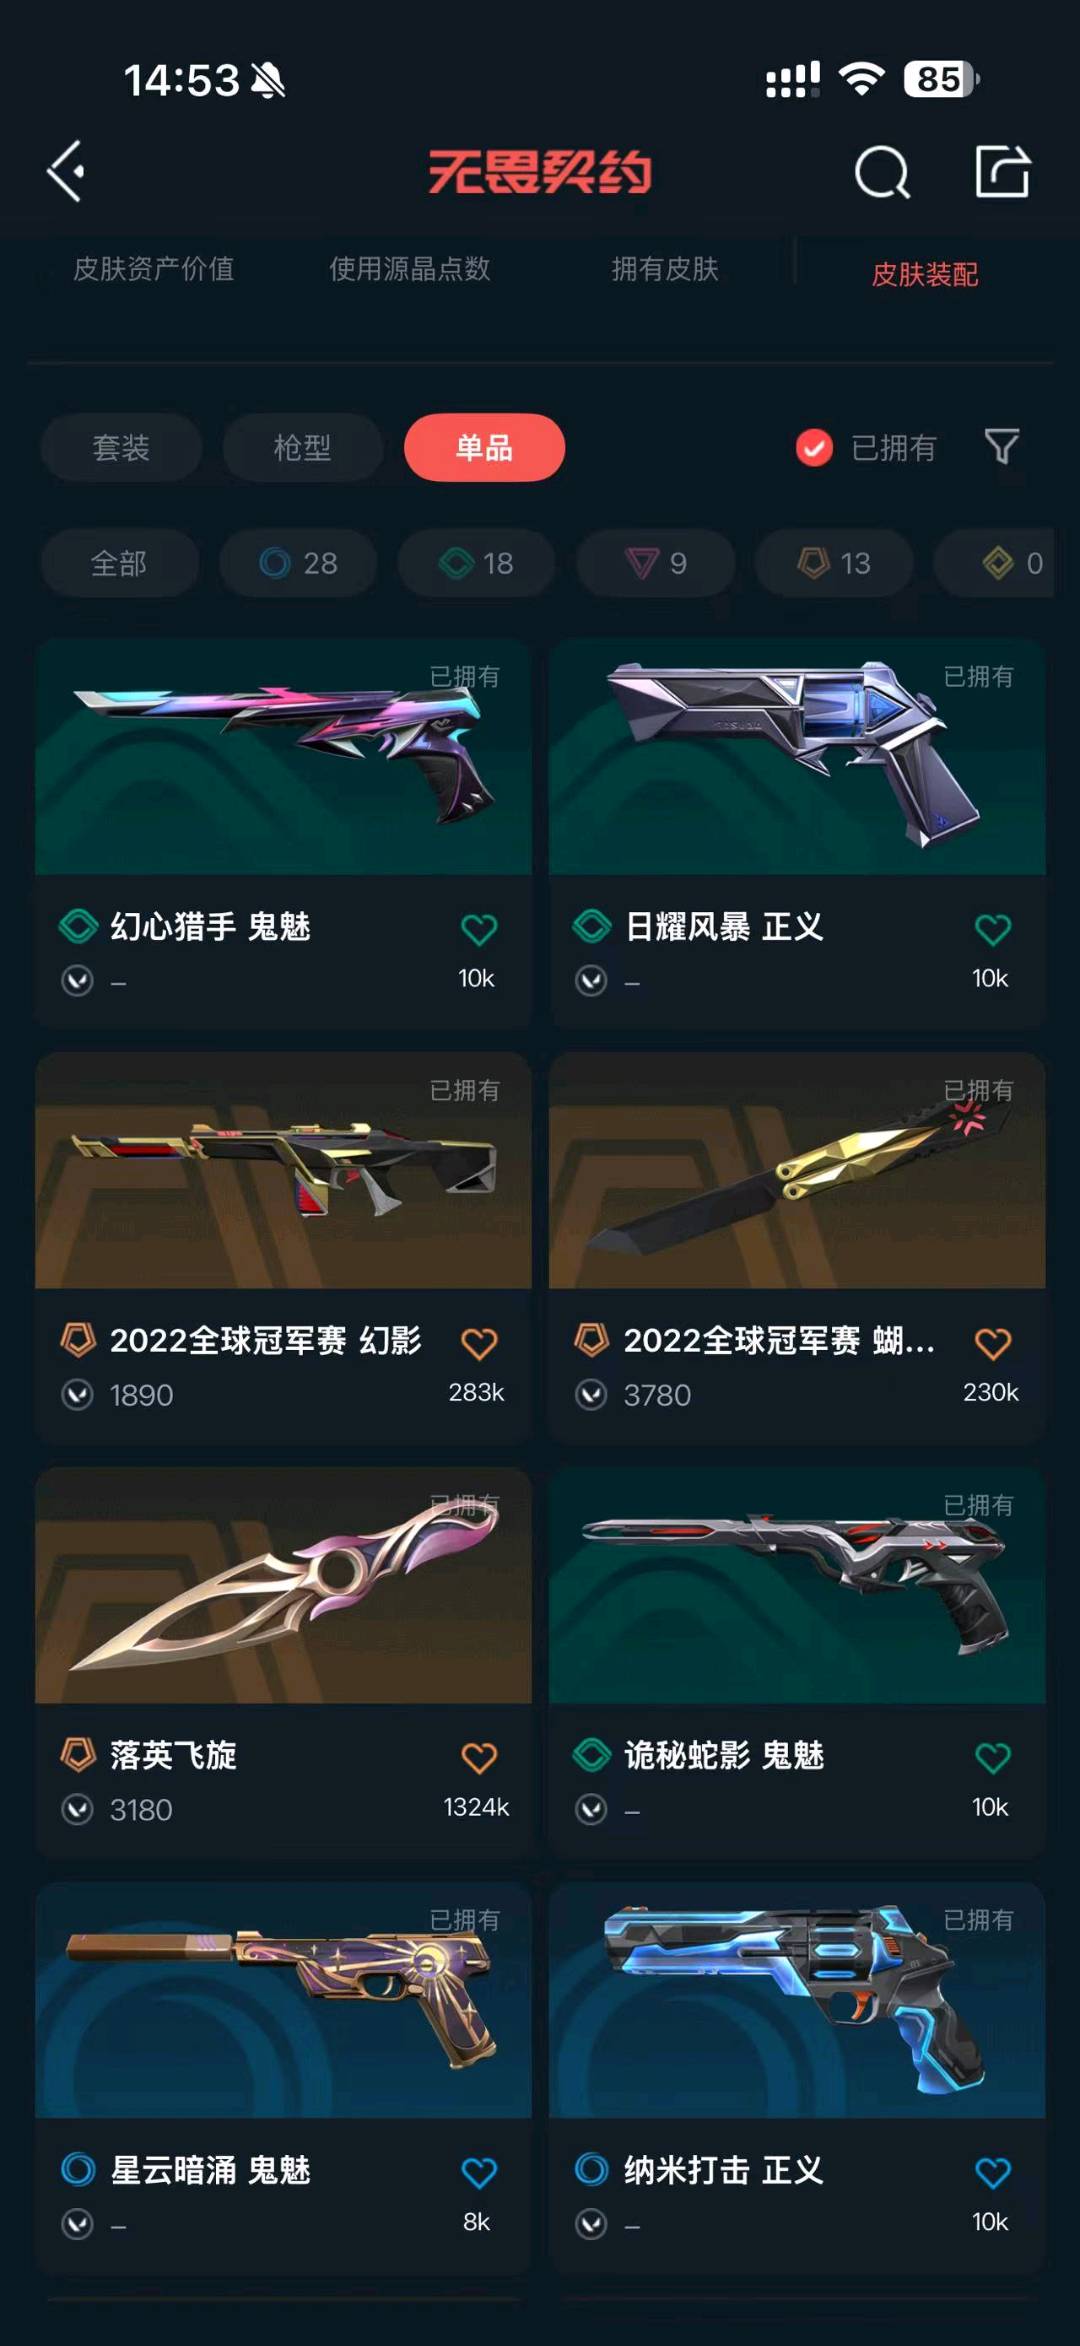This screenshot has height=2346, width=1080.
Task: Switch to 皮肤资产价值 tab
Action: pos(153,268)
